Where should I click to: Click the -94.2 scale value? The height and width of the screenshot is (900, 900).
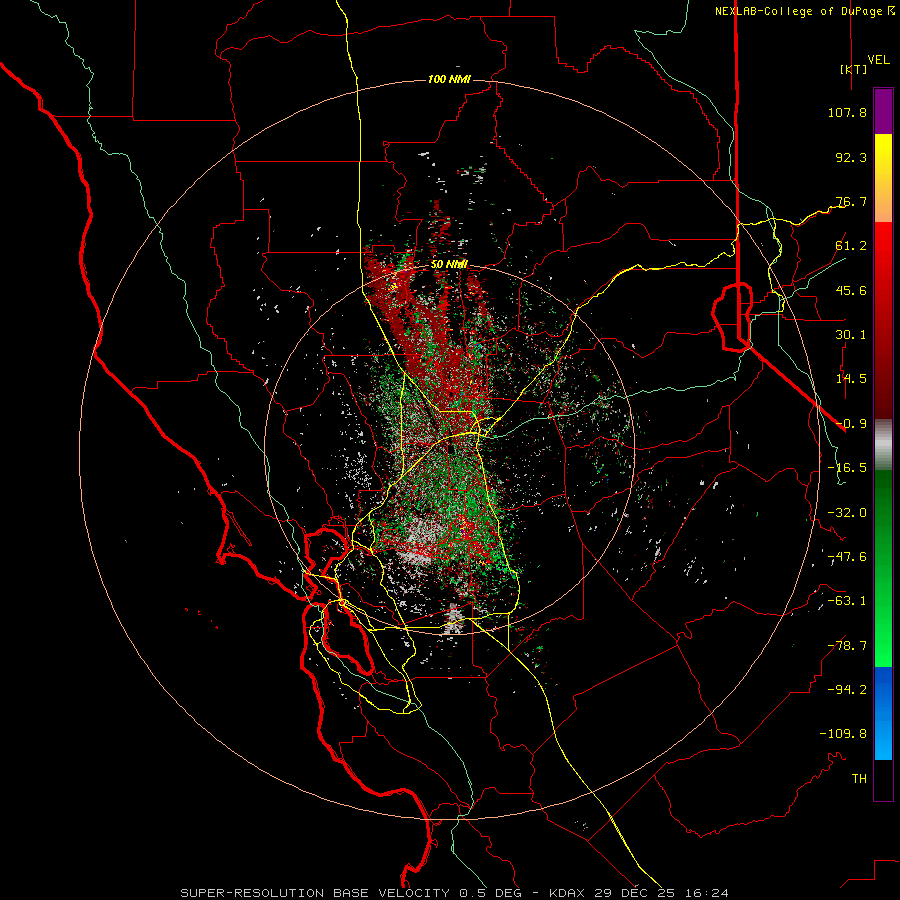pos(847,690)
